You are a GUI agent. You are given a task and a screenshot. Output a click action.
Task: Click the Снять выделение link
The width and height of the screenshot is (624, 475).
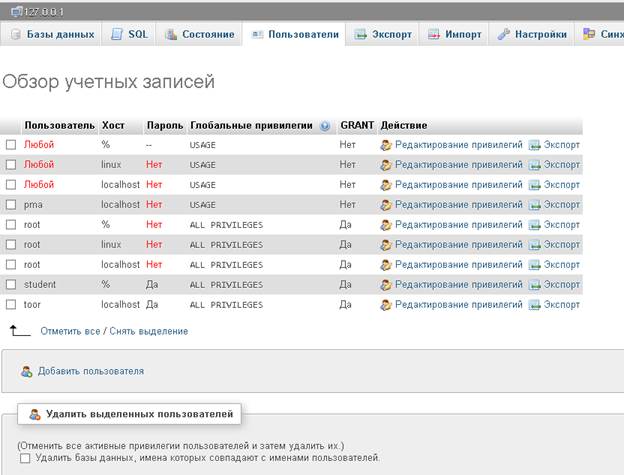(x=149, y=331)
